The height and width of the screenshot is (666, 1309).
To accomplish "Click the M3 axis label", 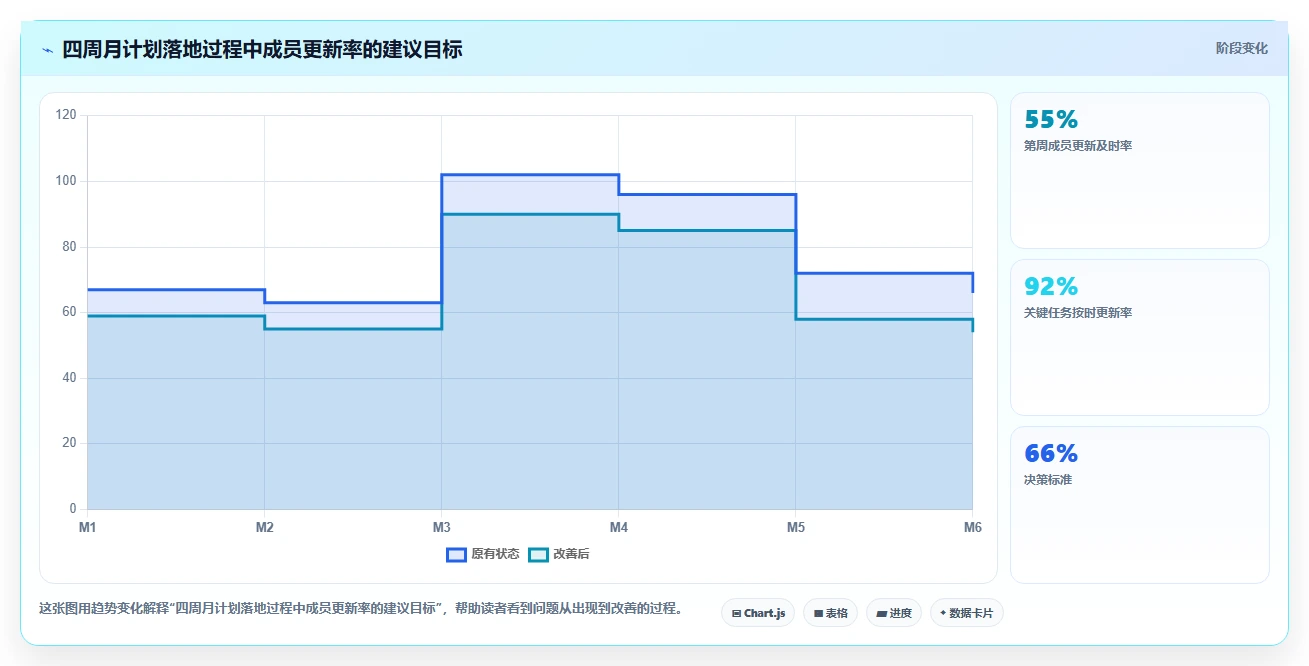I will [441, 527].
